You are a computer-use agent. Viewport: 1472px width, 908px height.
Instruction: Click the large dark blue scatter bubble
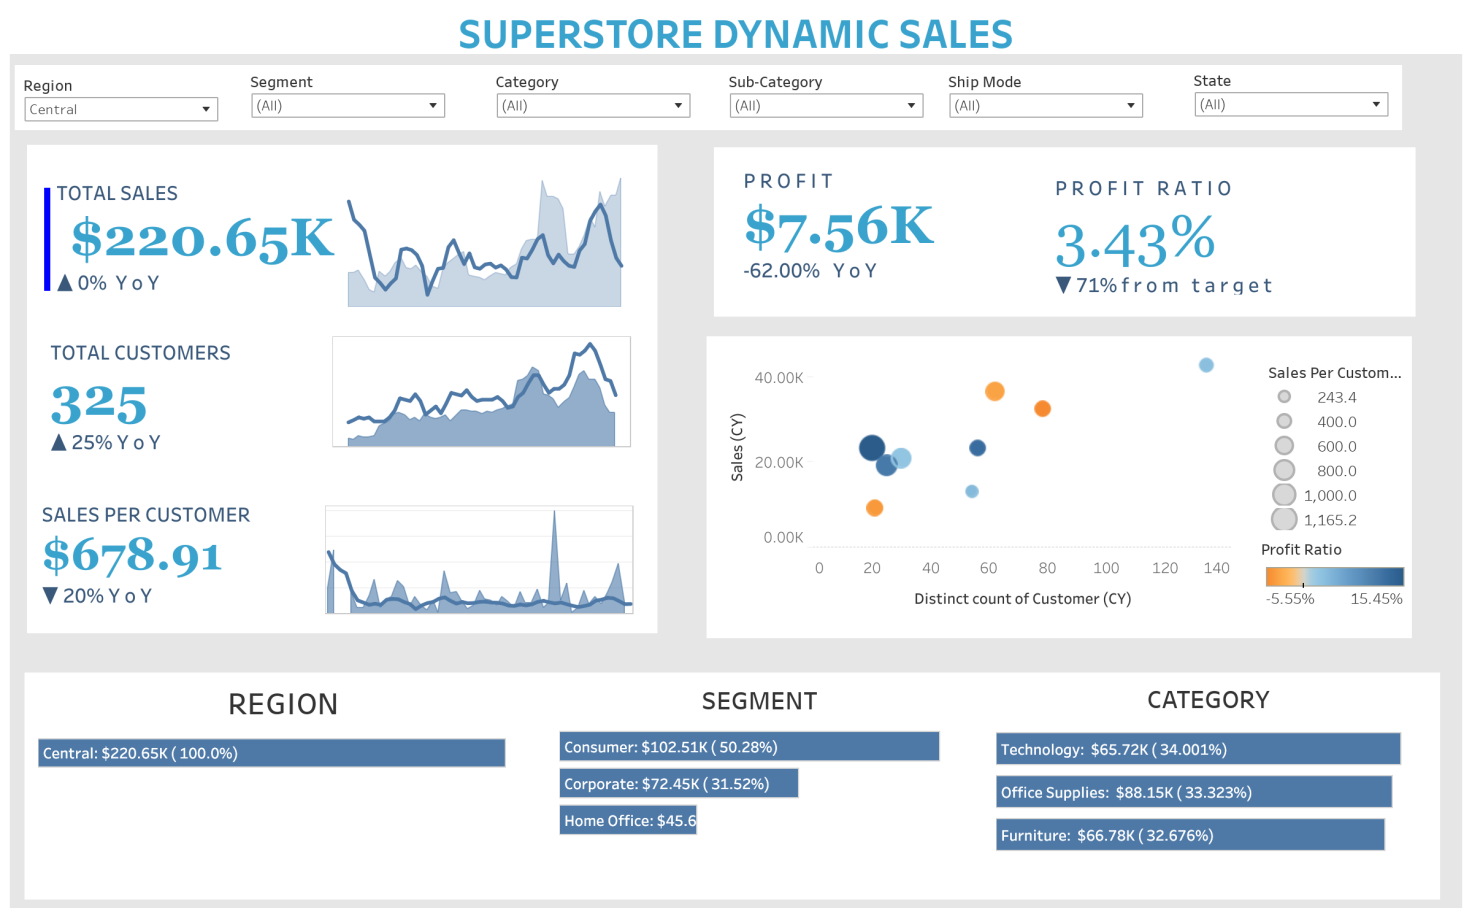[x=872, y=448]
